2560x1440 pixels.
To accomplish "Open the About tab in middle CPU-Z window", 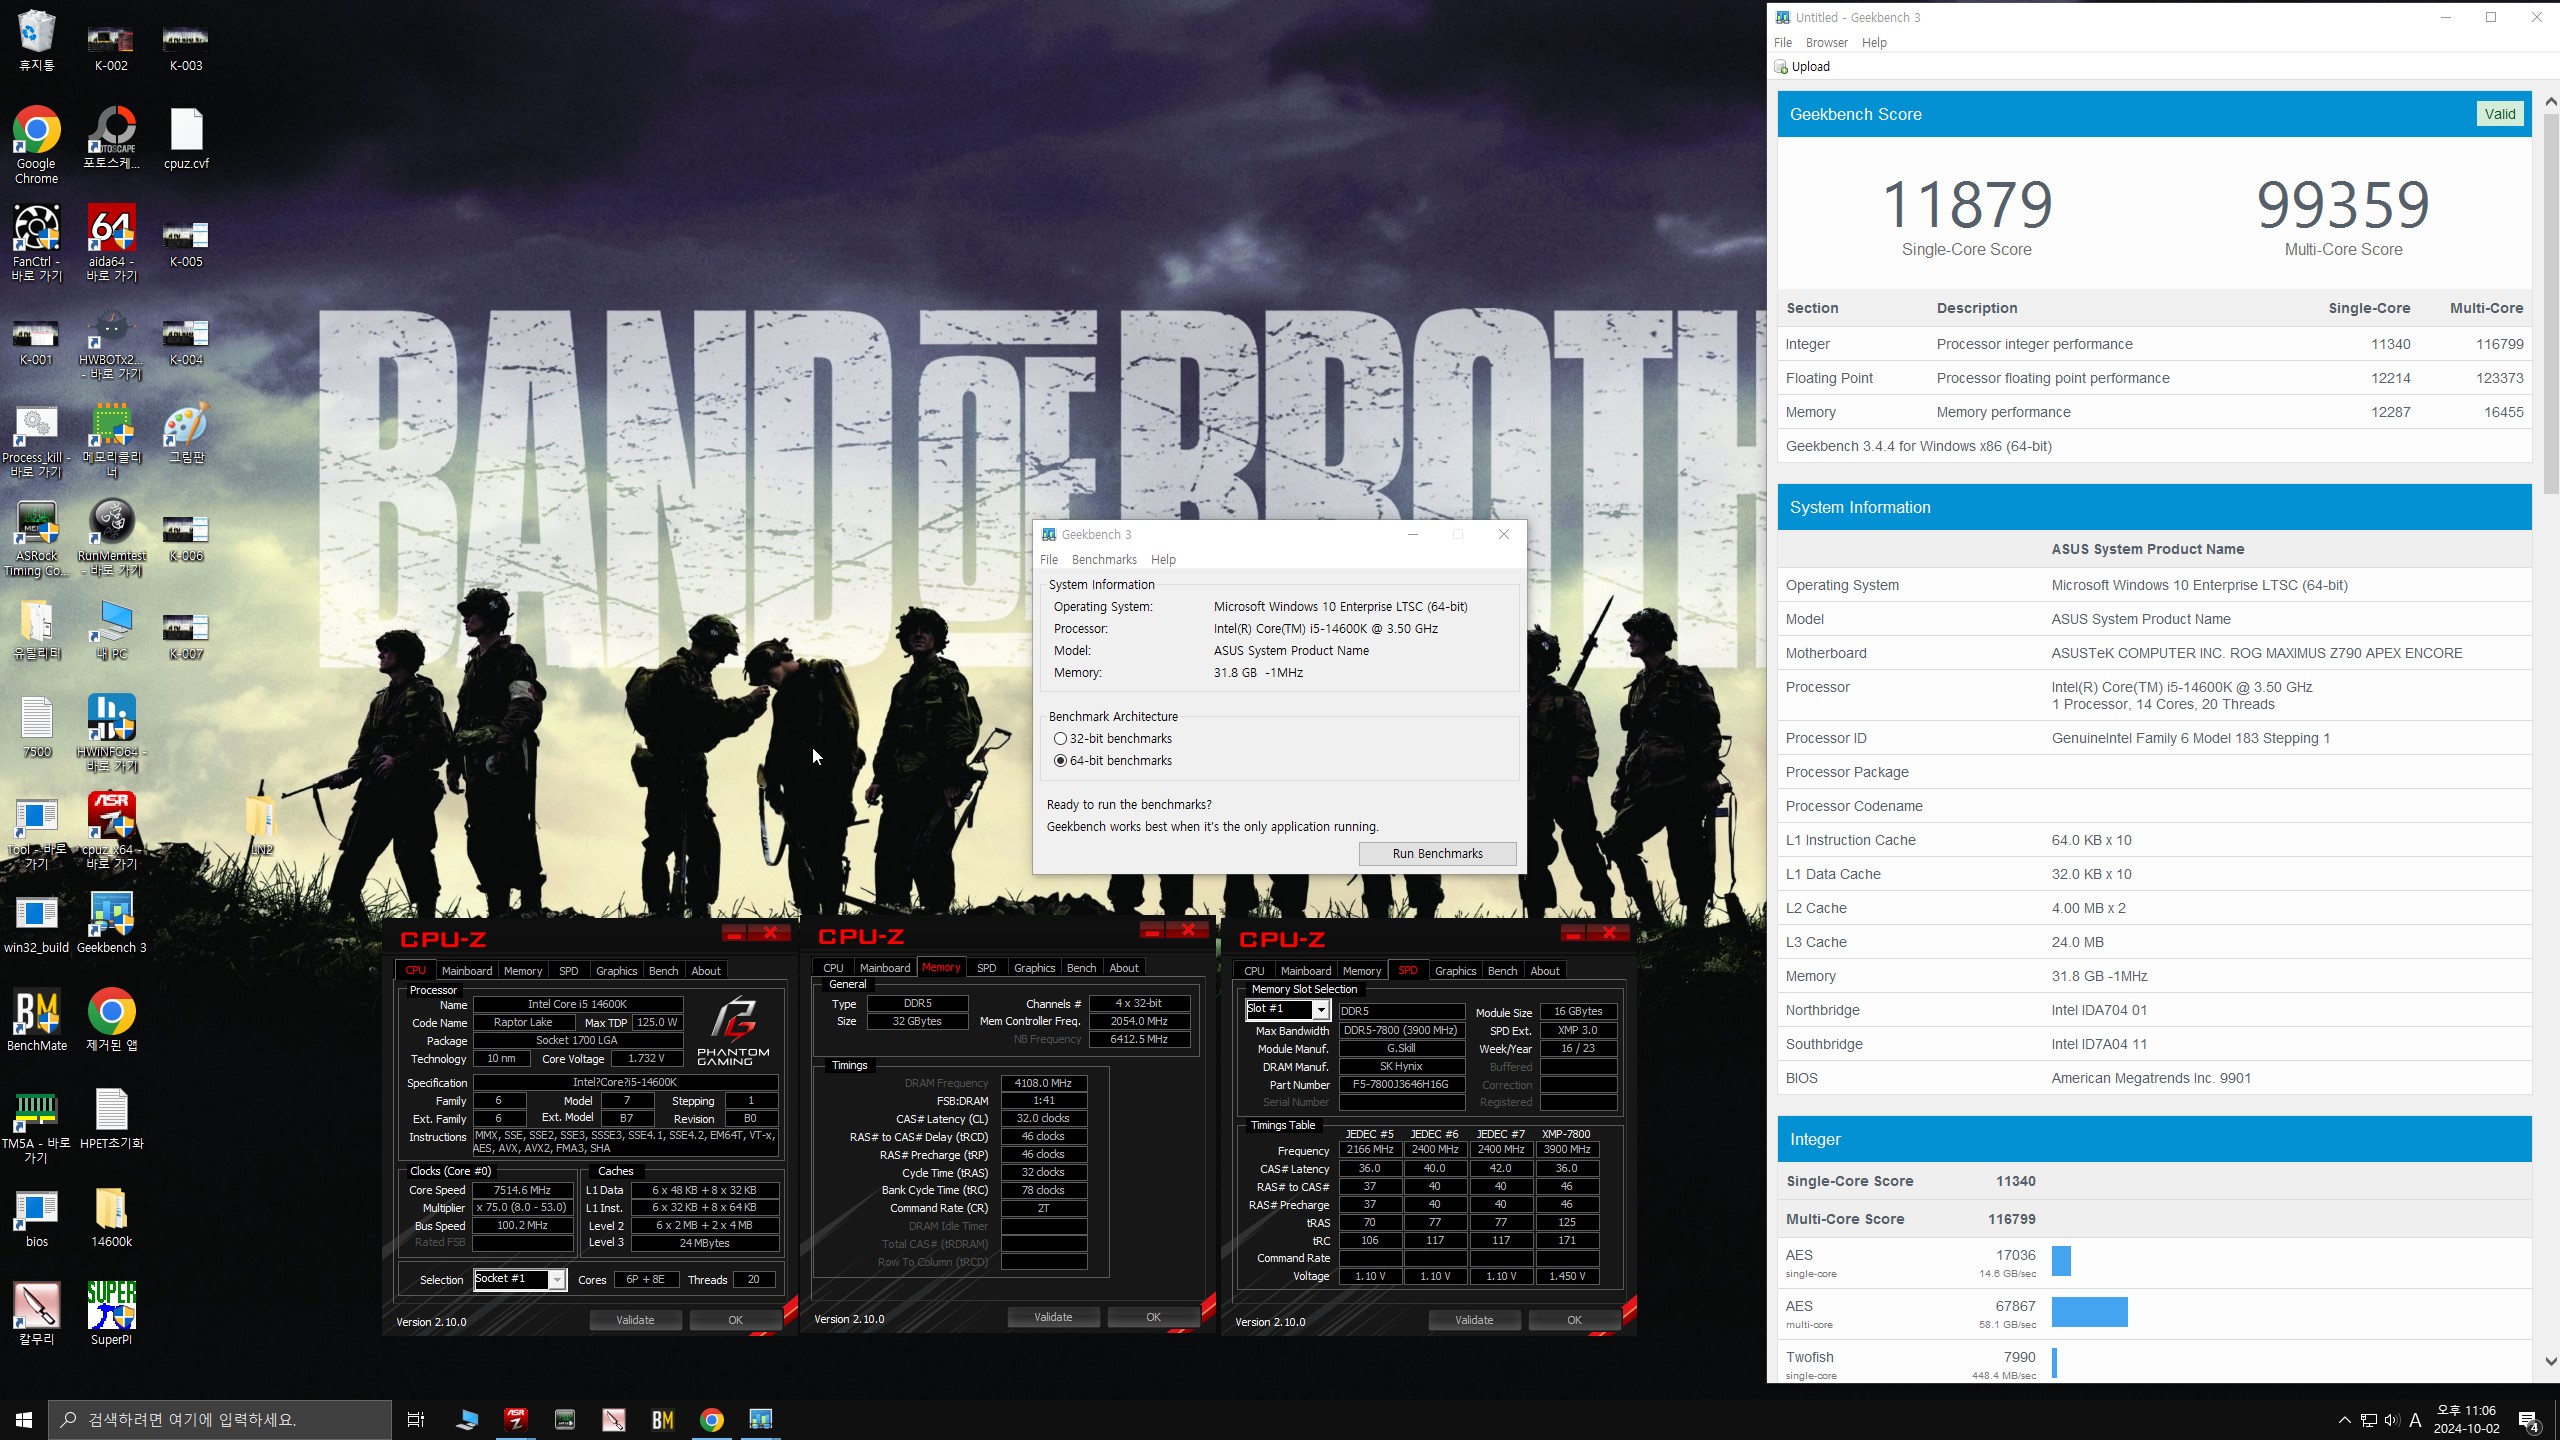I will click(1124, 967).
